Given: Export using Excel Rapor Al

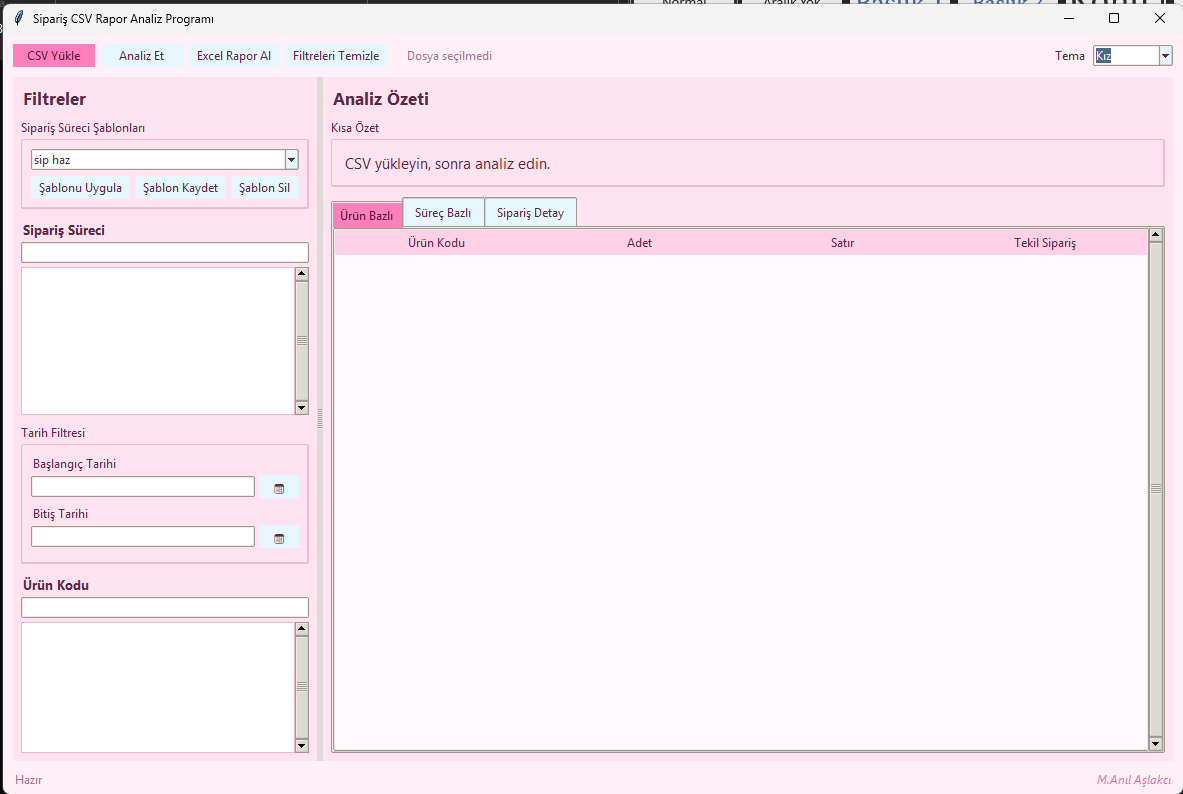Looking at the screenshot, I should pyautogui.click(x=234, y=56).
